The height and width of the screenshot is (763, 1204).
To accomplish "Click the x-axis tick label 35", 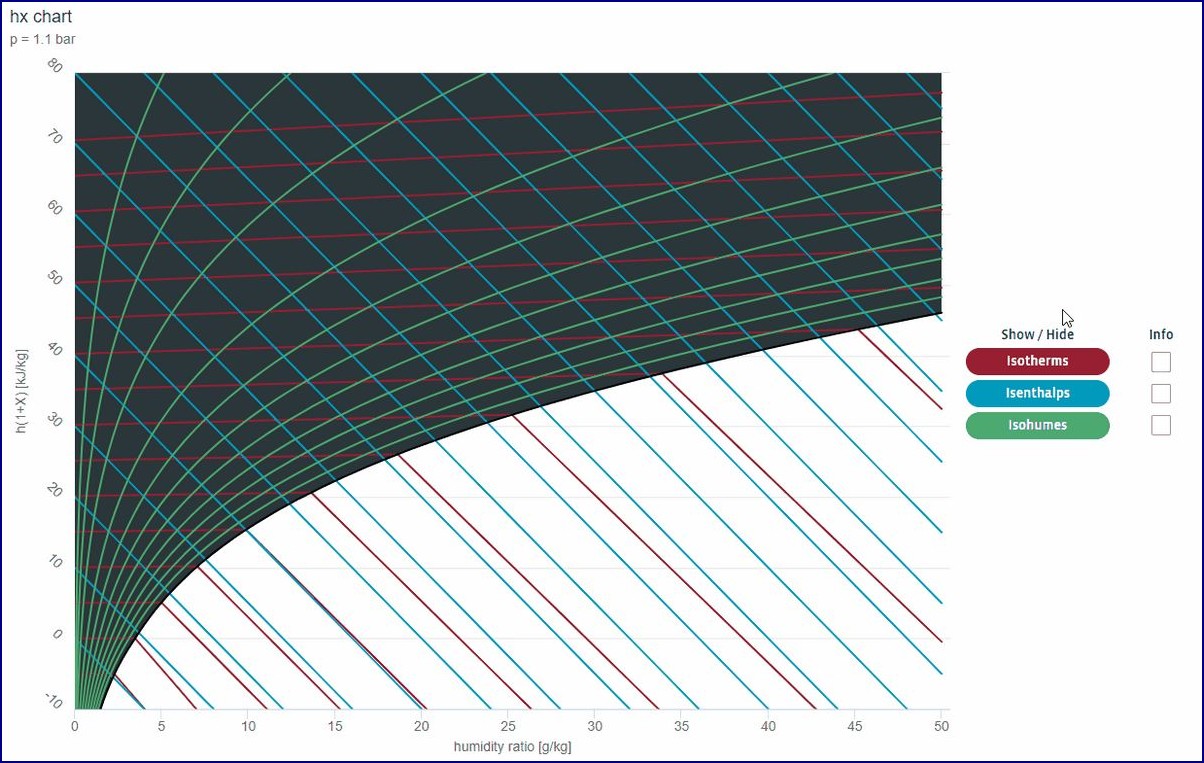I will pyautogui.click(x=681, y=726).
